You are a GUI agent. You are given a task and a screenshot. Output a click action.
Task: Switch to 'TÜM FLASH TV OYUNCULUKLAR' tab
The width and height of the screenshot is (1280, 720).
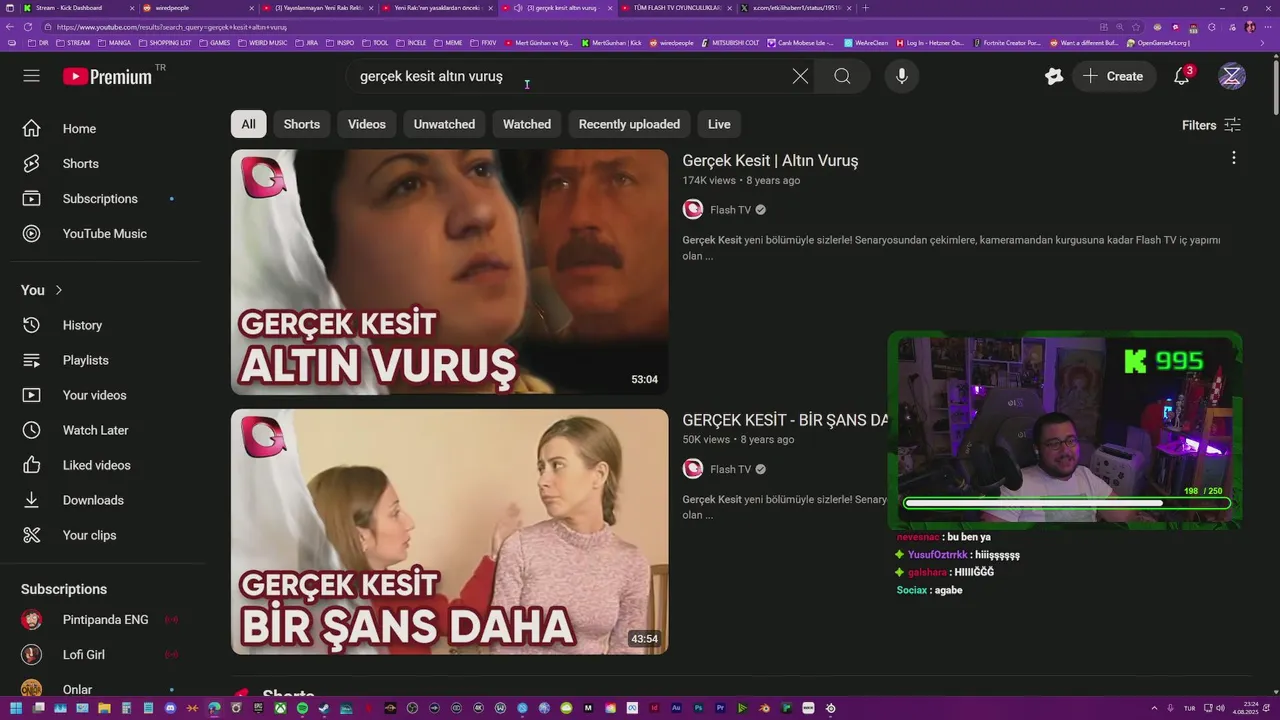coord(675,8)
